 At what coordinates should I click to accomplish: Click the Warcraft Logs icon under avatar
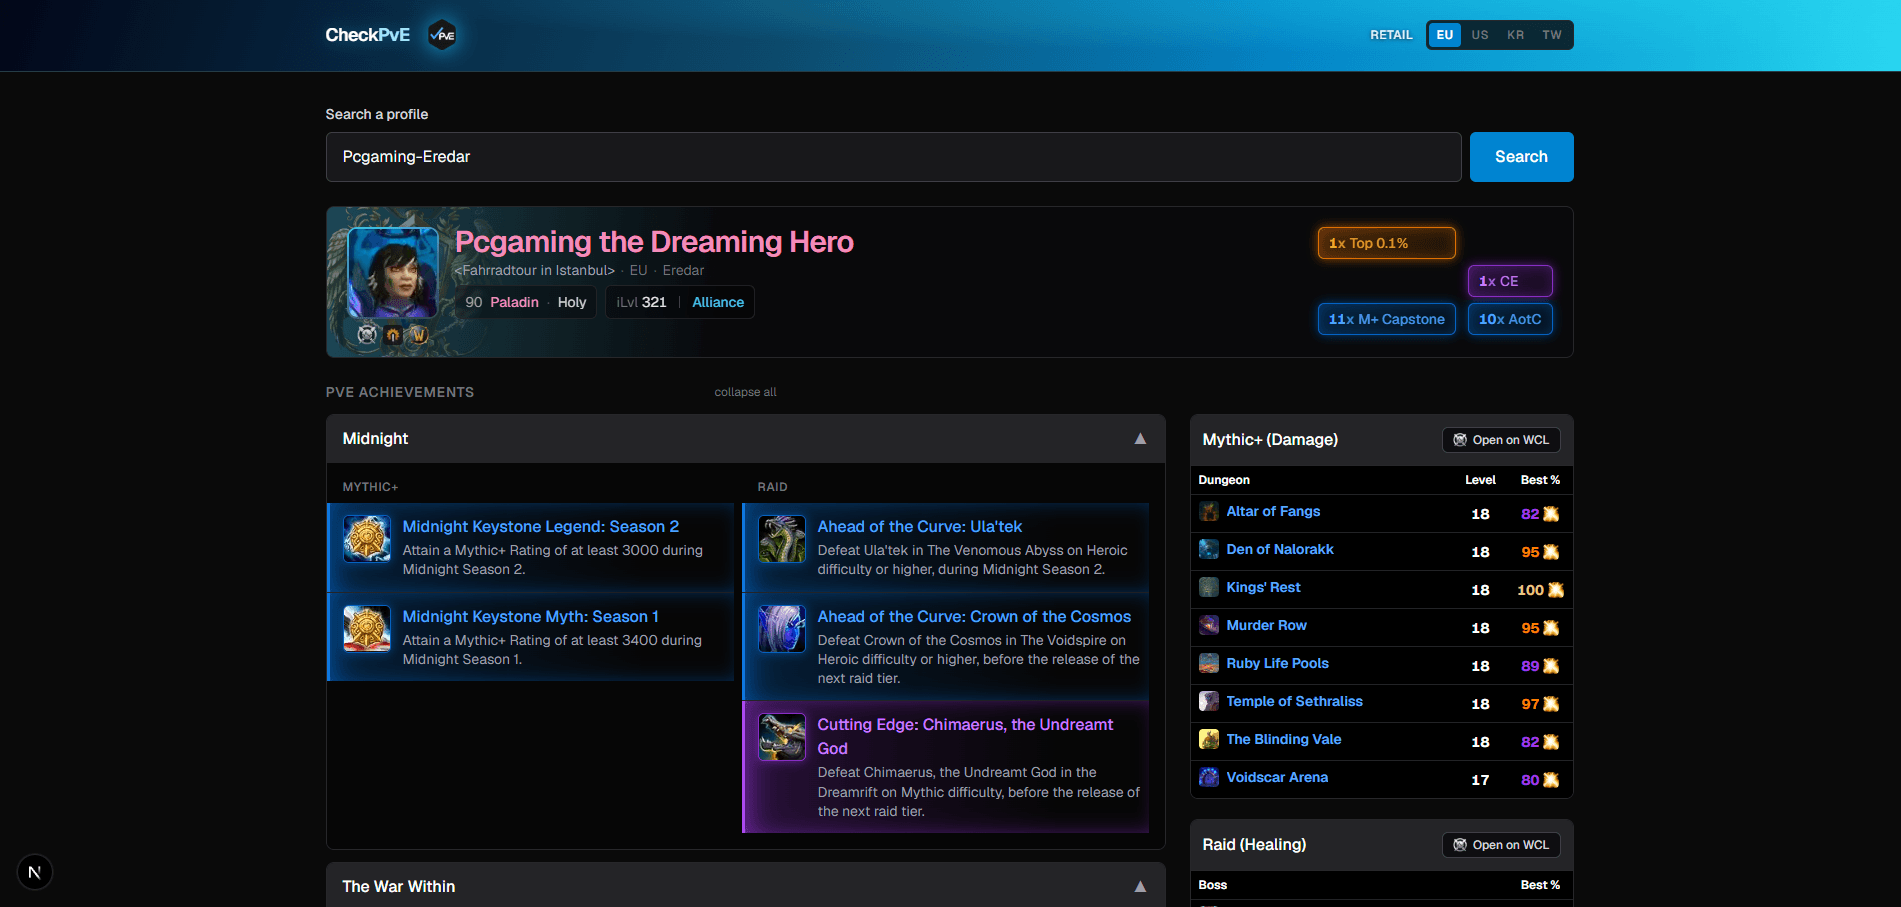[x=367, y=335]
